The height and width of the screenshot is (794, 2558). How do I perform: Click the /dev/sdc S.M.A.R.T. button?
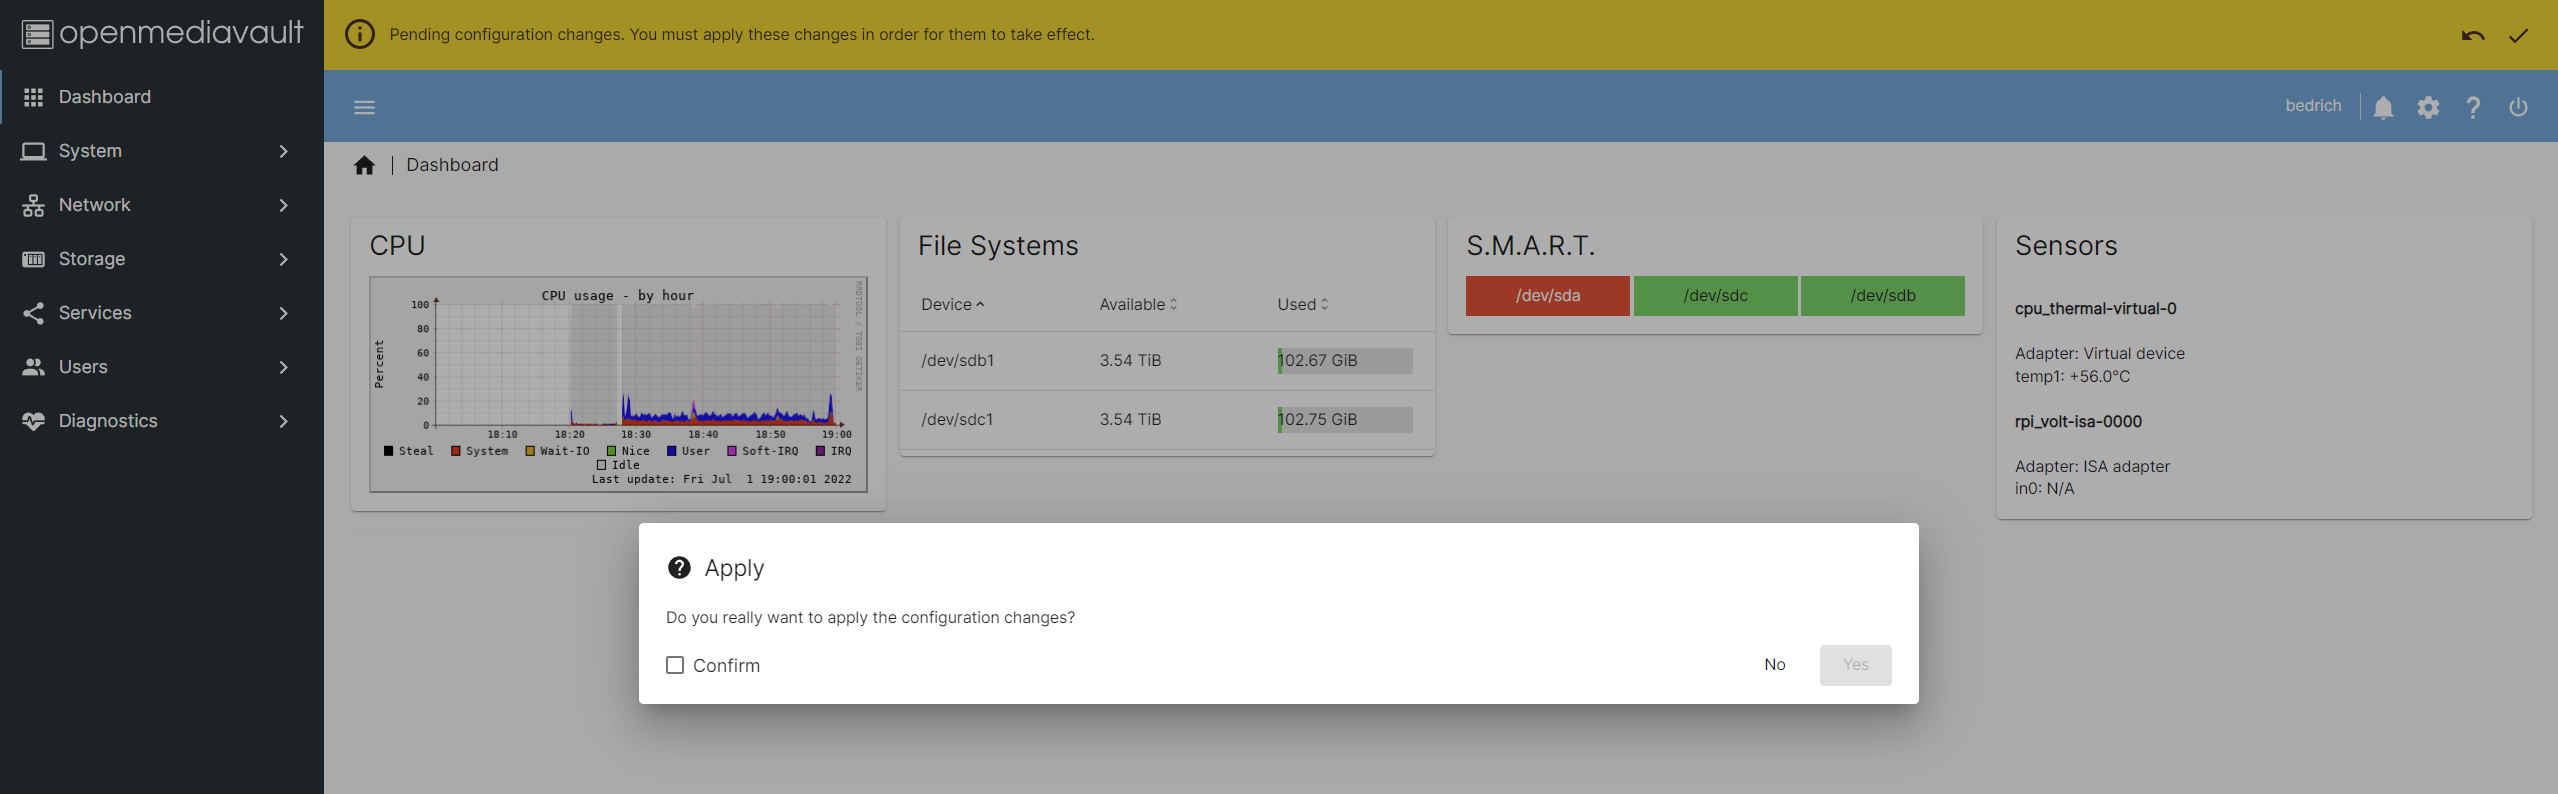[x=1716, y=296]
